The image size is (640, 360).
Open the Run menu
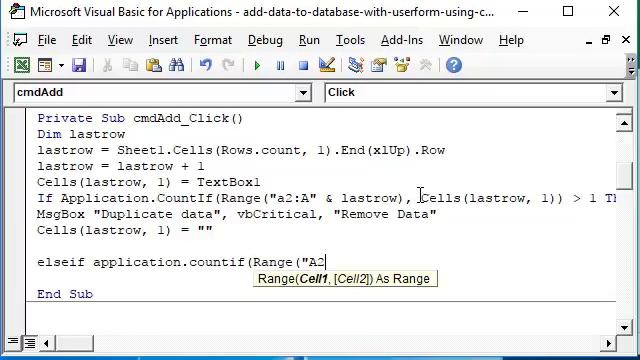coord(309,40)
